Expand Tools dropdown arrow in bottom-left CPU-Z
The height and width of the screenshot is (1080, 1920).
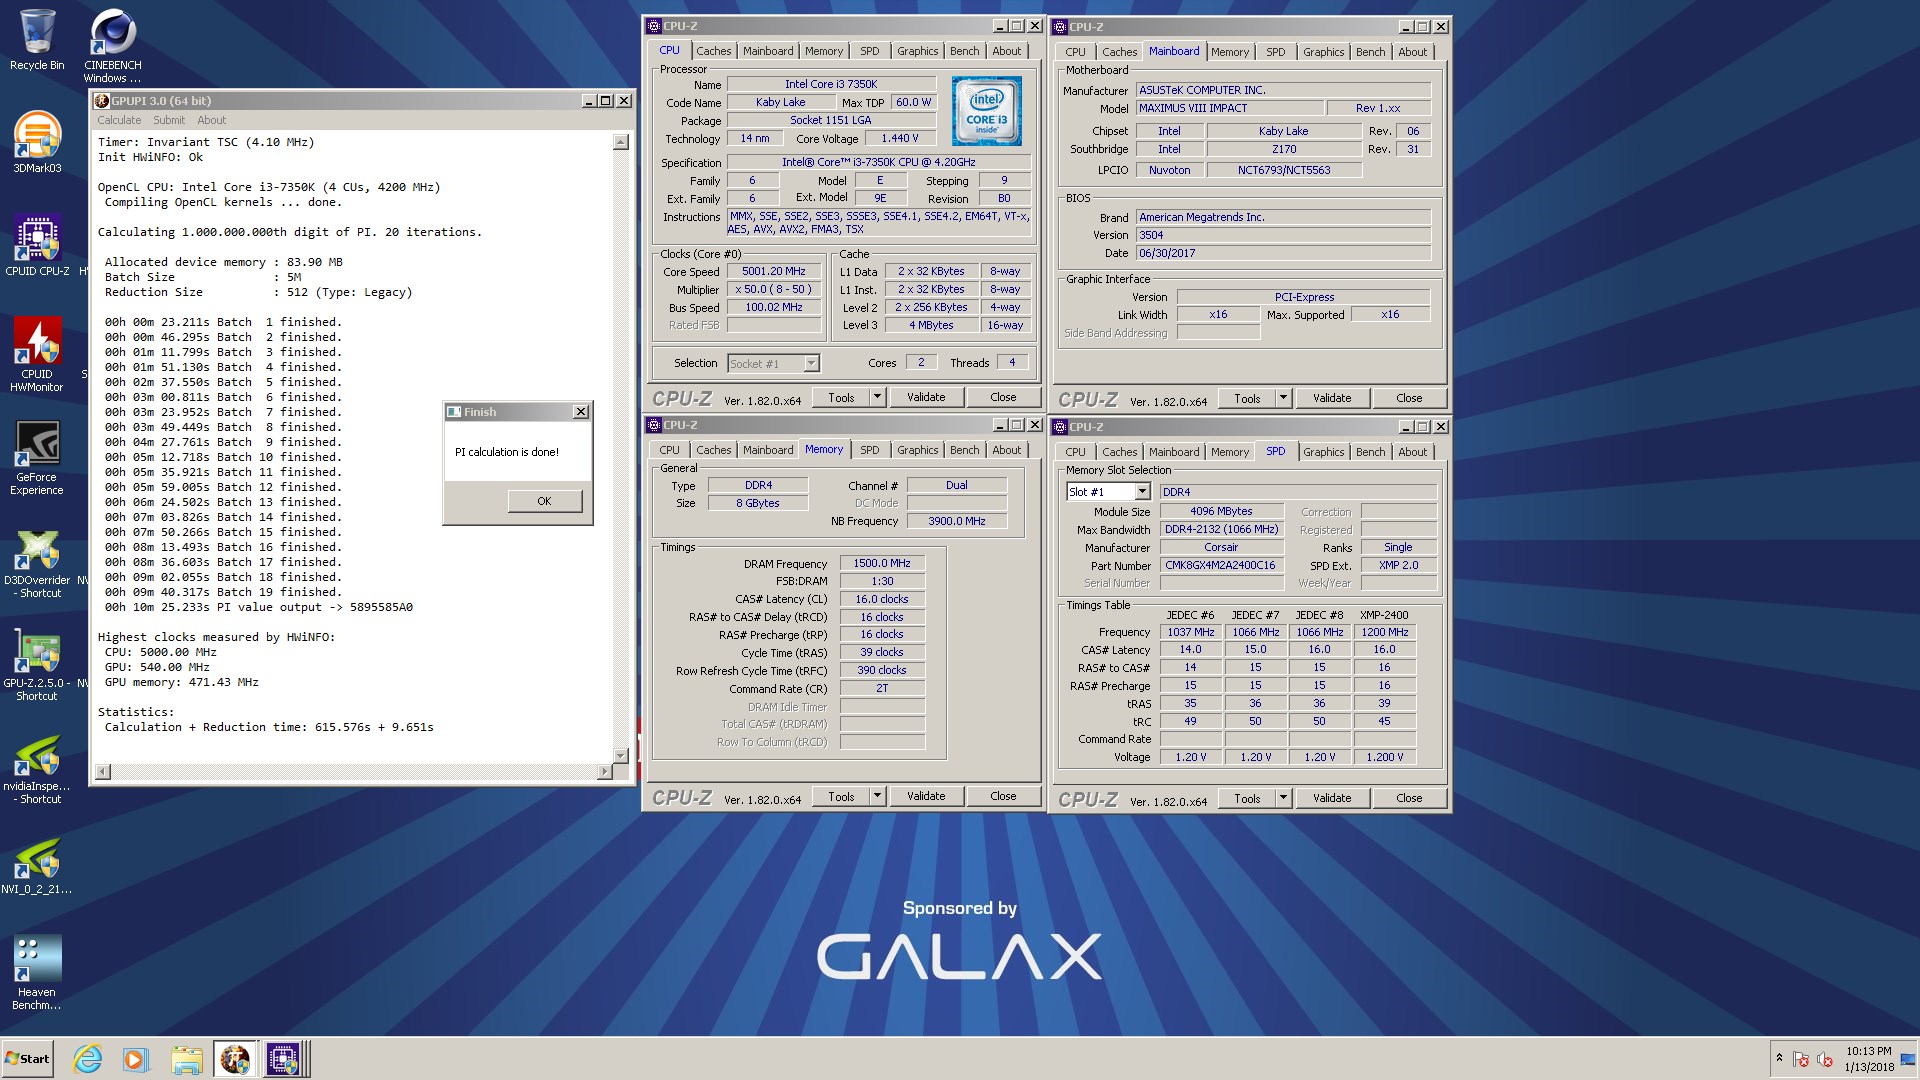pos(877,796)
